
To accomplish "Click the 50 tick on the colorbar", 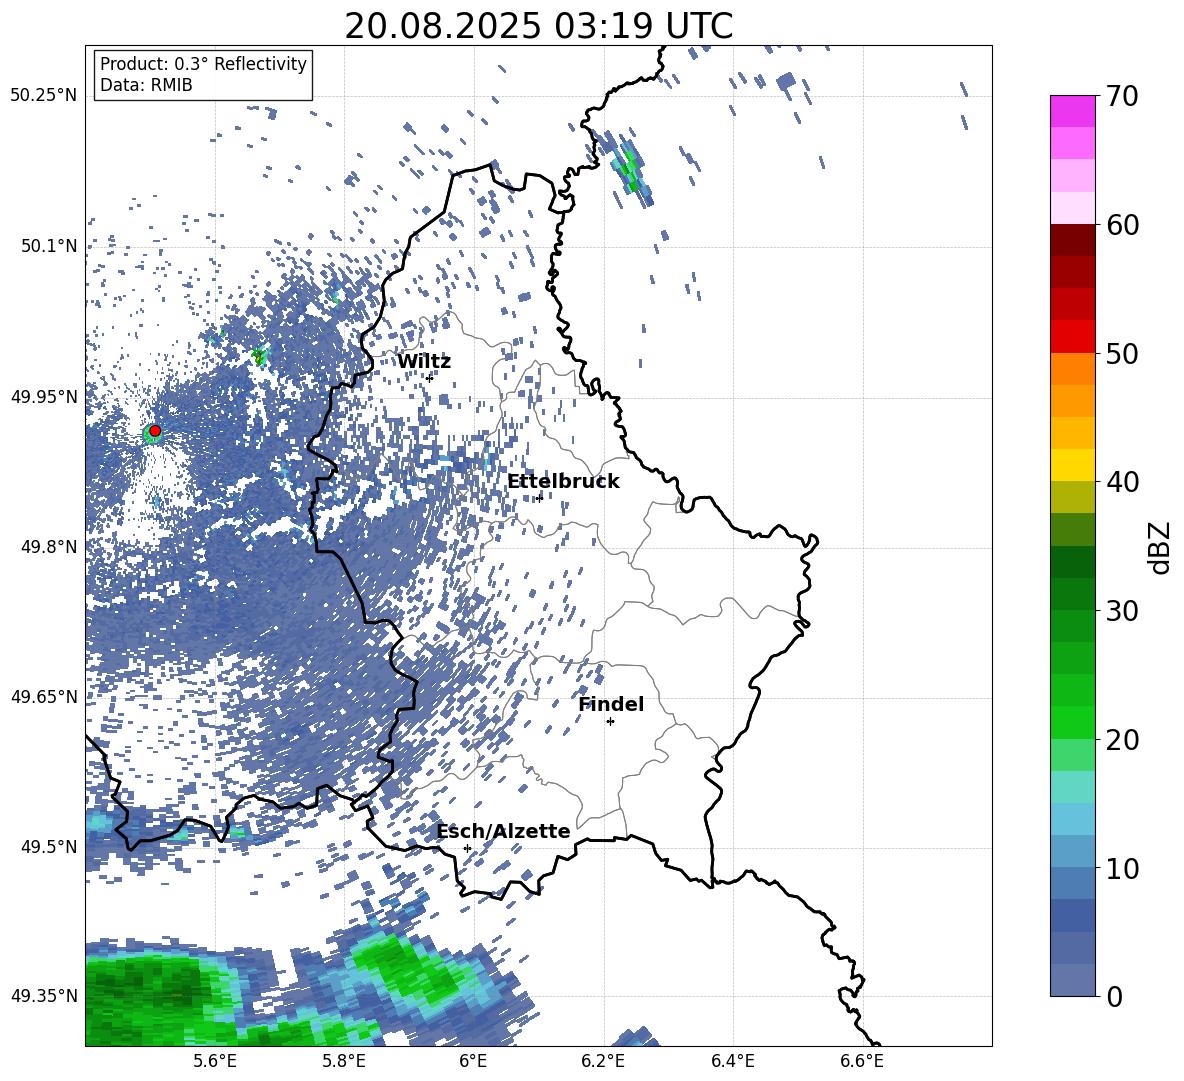I will [1121, 353].
